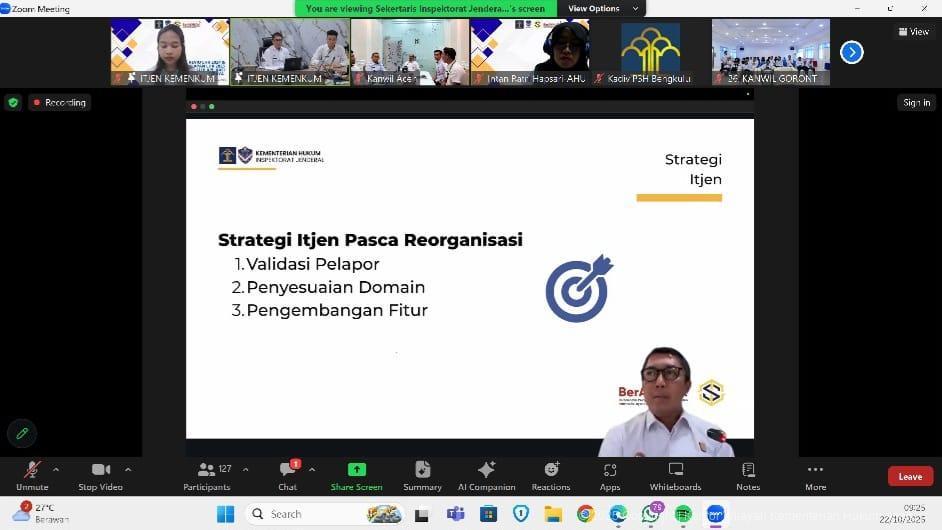Viewport: 942px width, 530px height.
Task: Click the red Leave button
Action: pyautogui.click(x=910, y=476)
